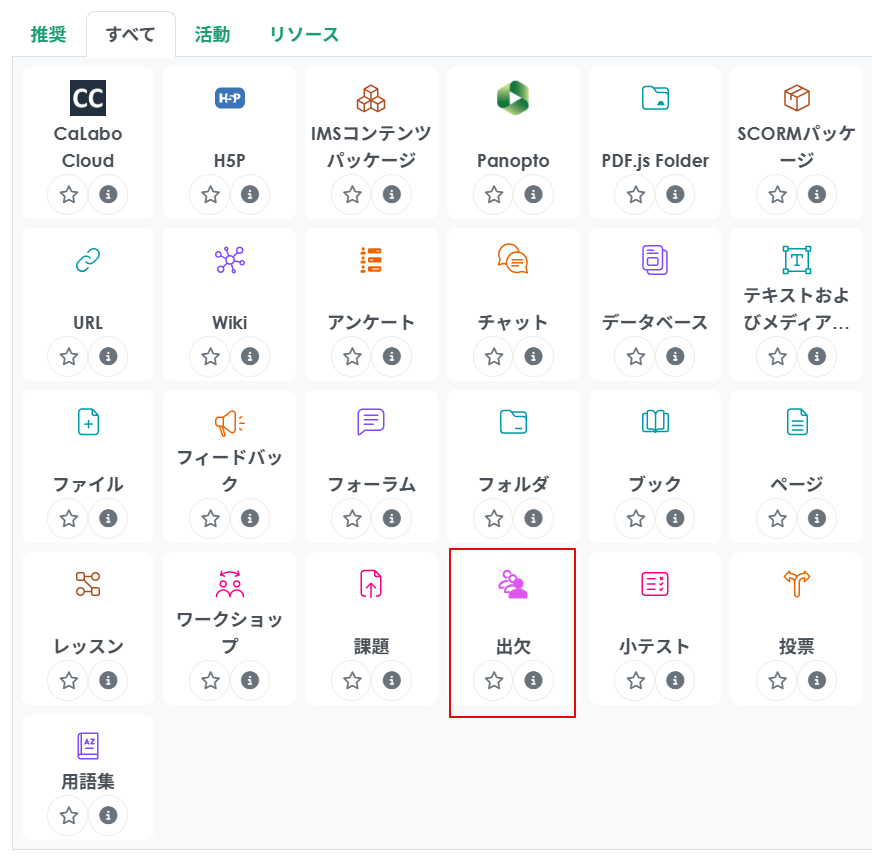This screenshot has height=856, width=872.
Task: Open the リソース tab
Action: pyautogui.click(x=304, y=35)
